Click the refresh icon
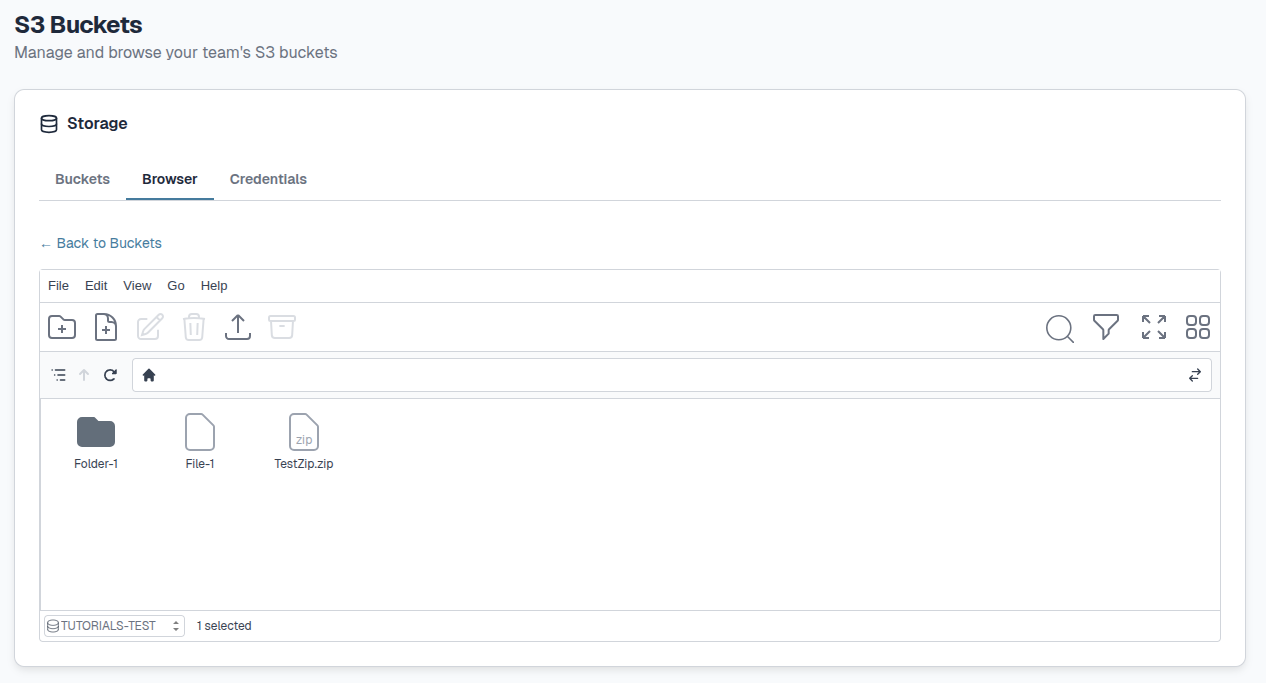Screen dimensions: 1266x683 pos(111,375)
